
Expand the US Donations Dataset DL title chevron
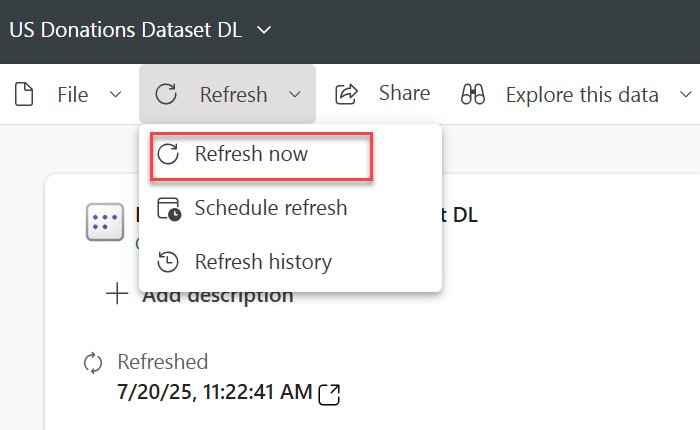[x=264, y=30]
